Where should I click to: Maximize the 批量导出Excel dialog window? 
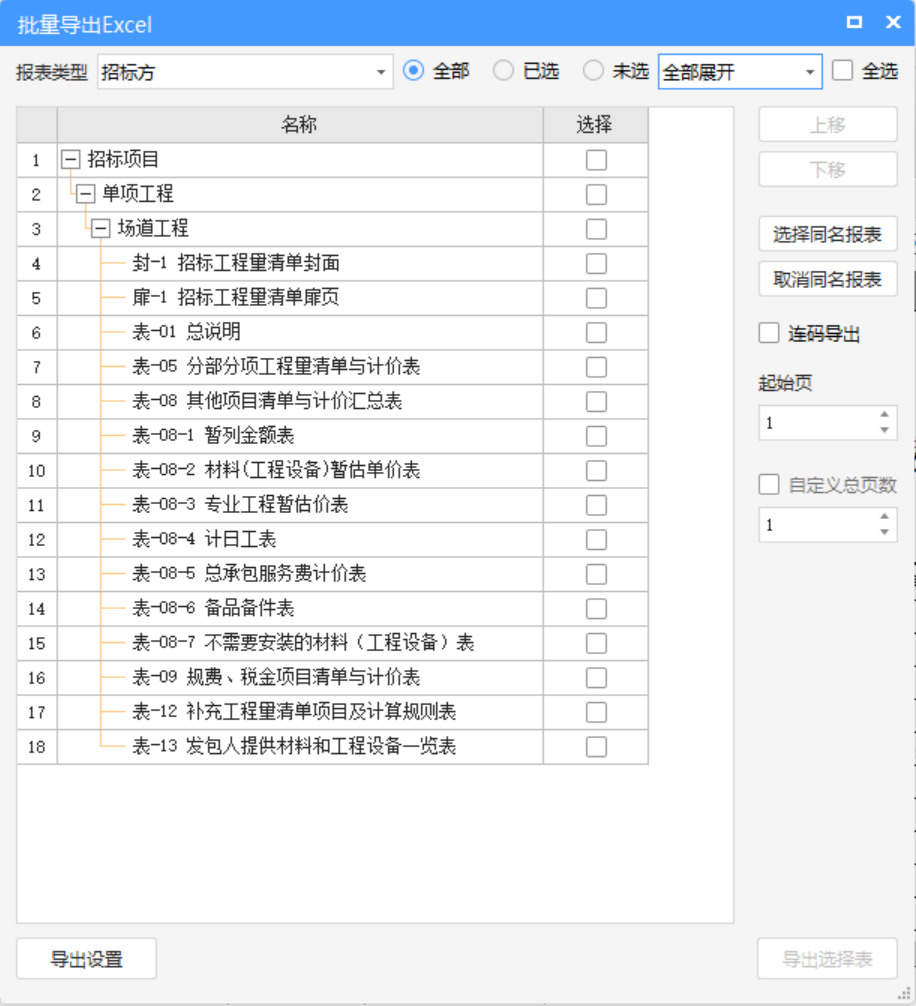click(854, 22)
